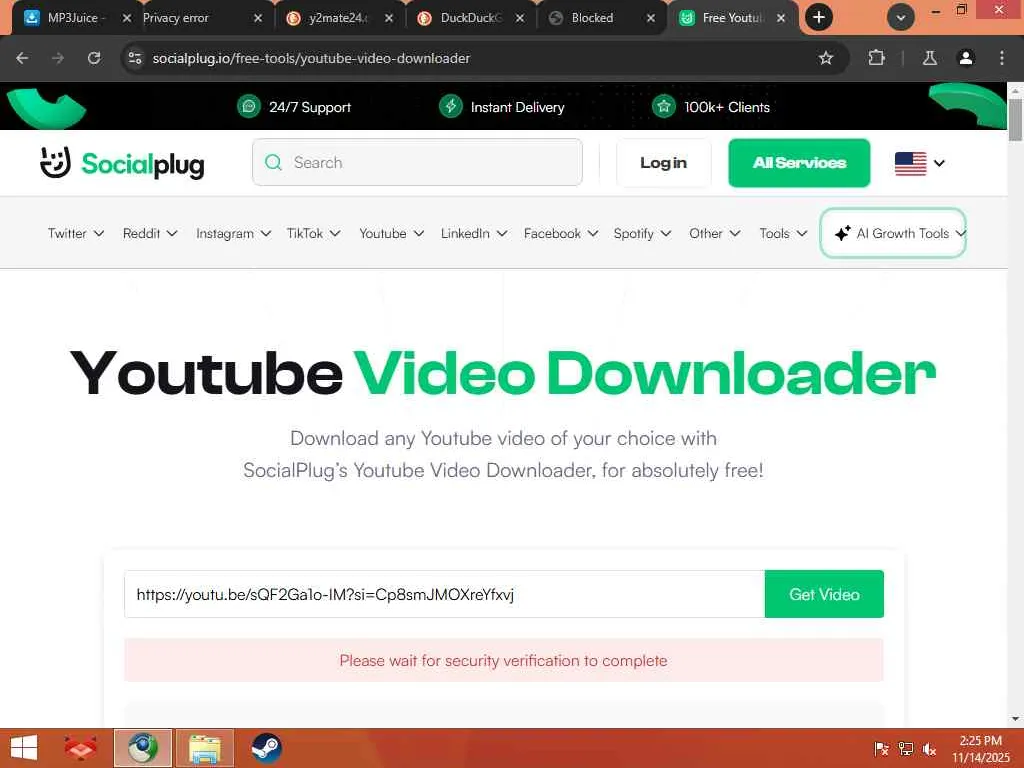The image size is (1024, 768).
Task: Open the US flag language selector
Action: coord(920,163)
